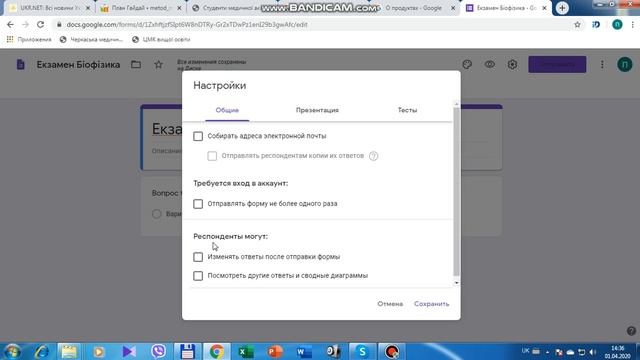Click browser back arrow
This screenshot has width=640, height=360.
tap(10, 24)
